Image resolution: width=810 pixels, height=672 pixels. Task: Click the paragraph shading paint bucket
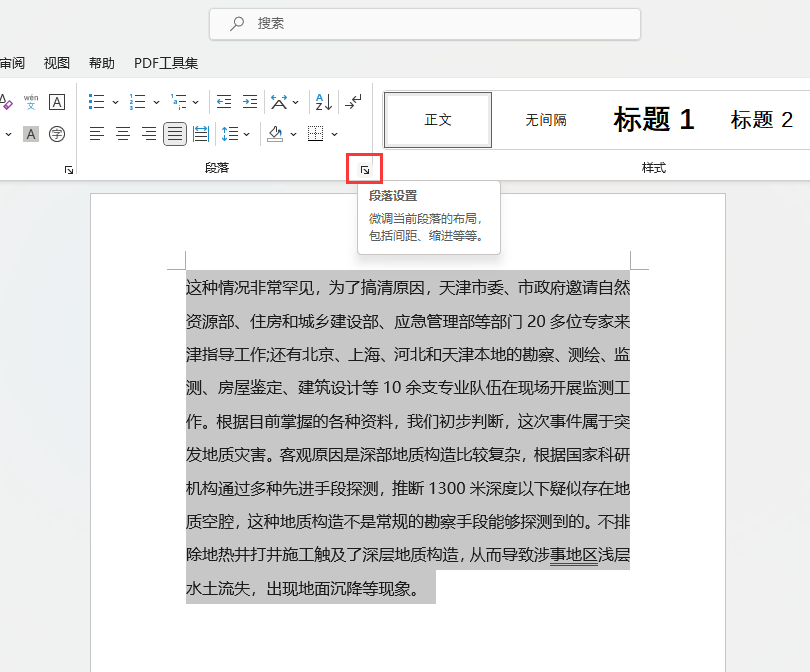pos(275,134)
